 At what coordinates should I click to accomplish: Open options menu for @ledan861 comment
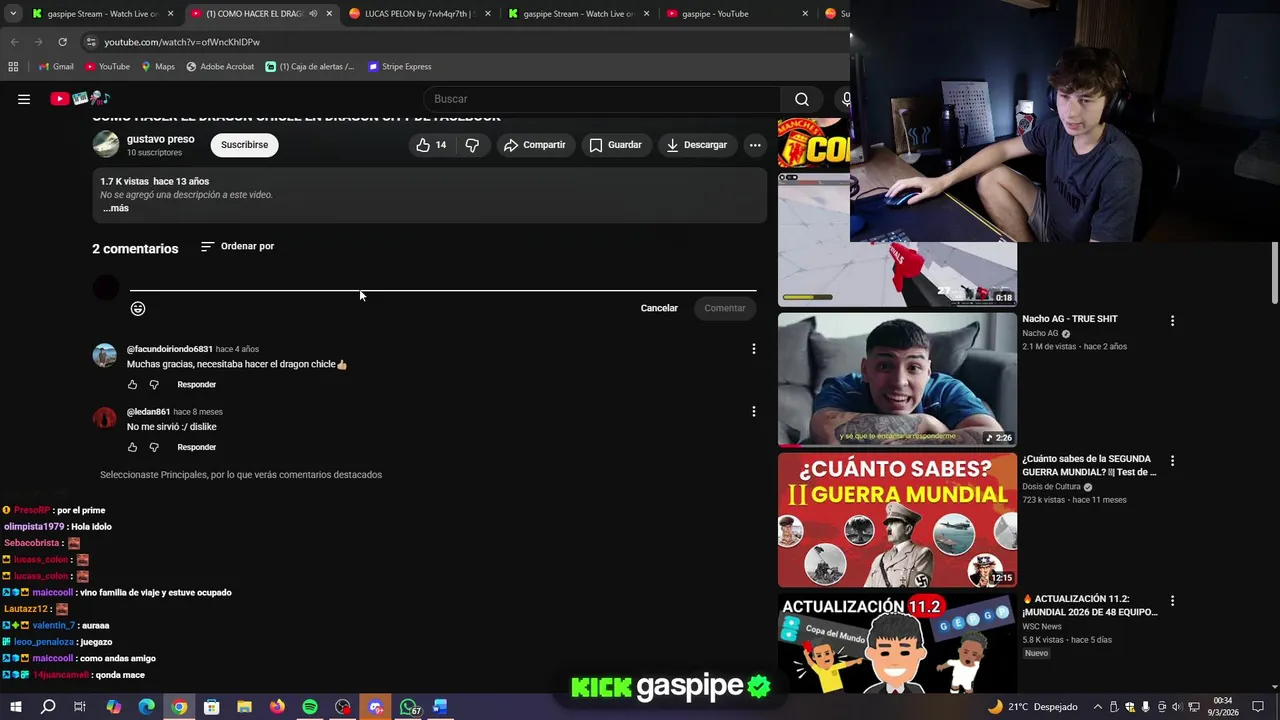pyautogui.click(x=754, y=411)
